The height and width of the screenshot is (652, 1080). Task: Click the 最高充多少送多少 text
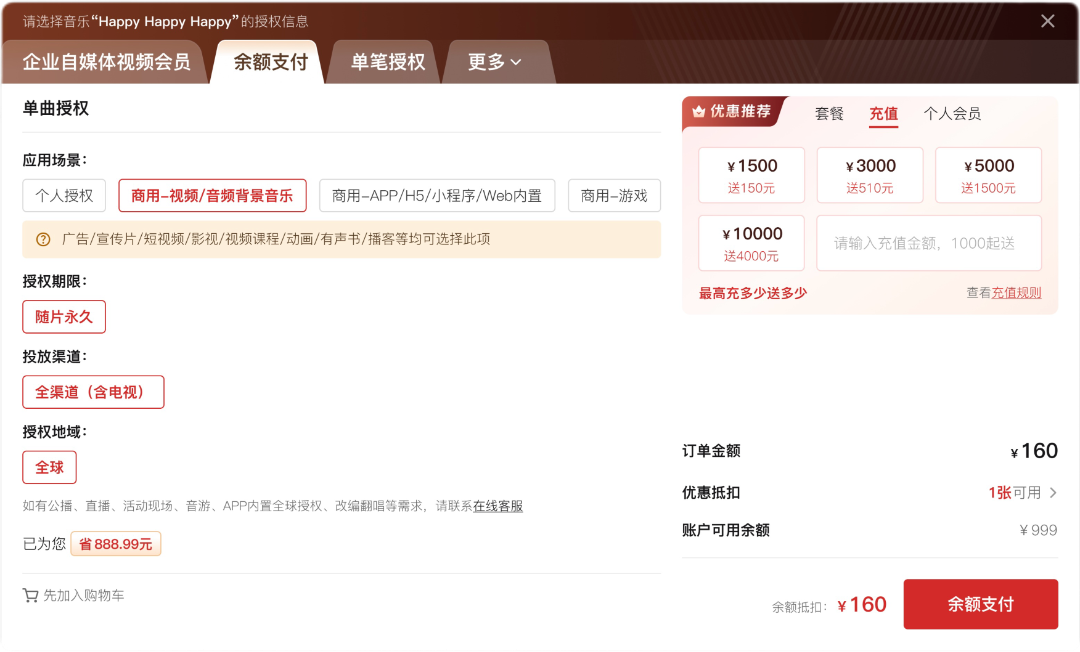[x=753, y=293]
